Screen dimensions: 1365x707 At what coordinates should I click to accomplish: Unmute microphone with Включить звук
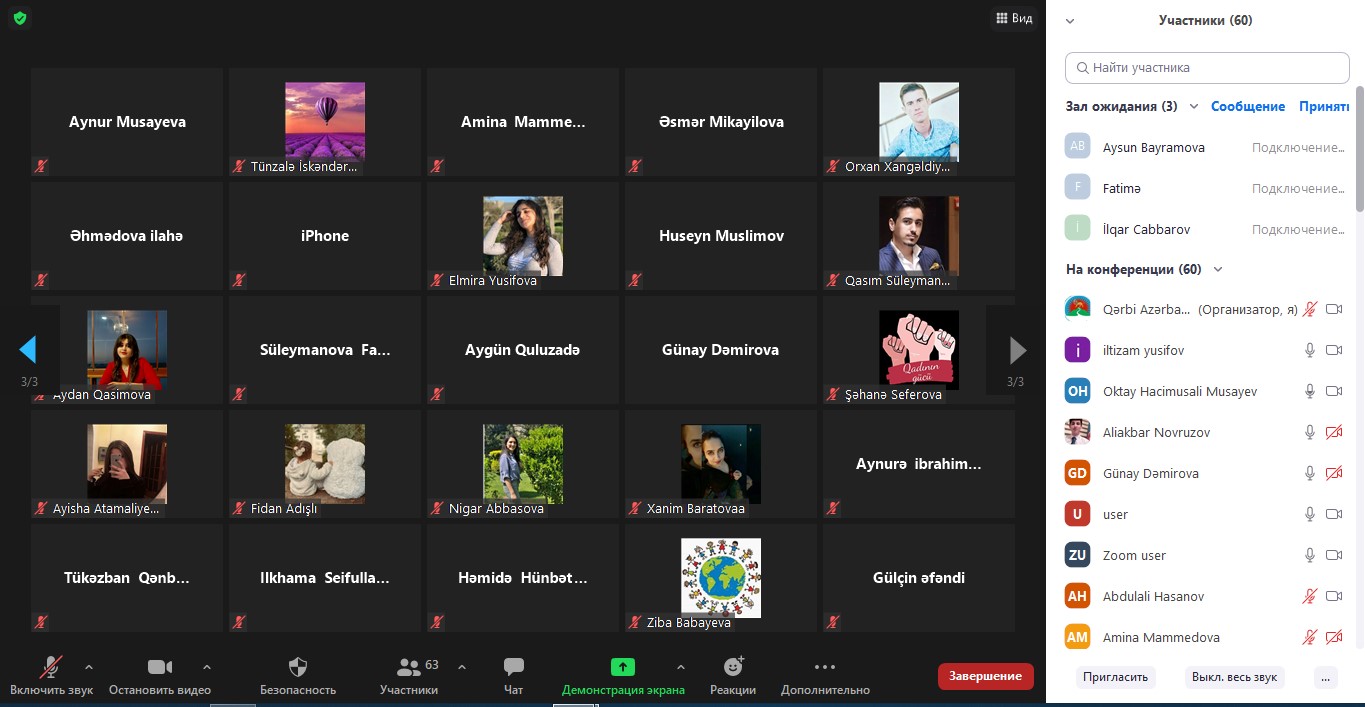51,667
